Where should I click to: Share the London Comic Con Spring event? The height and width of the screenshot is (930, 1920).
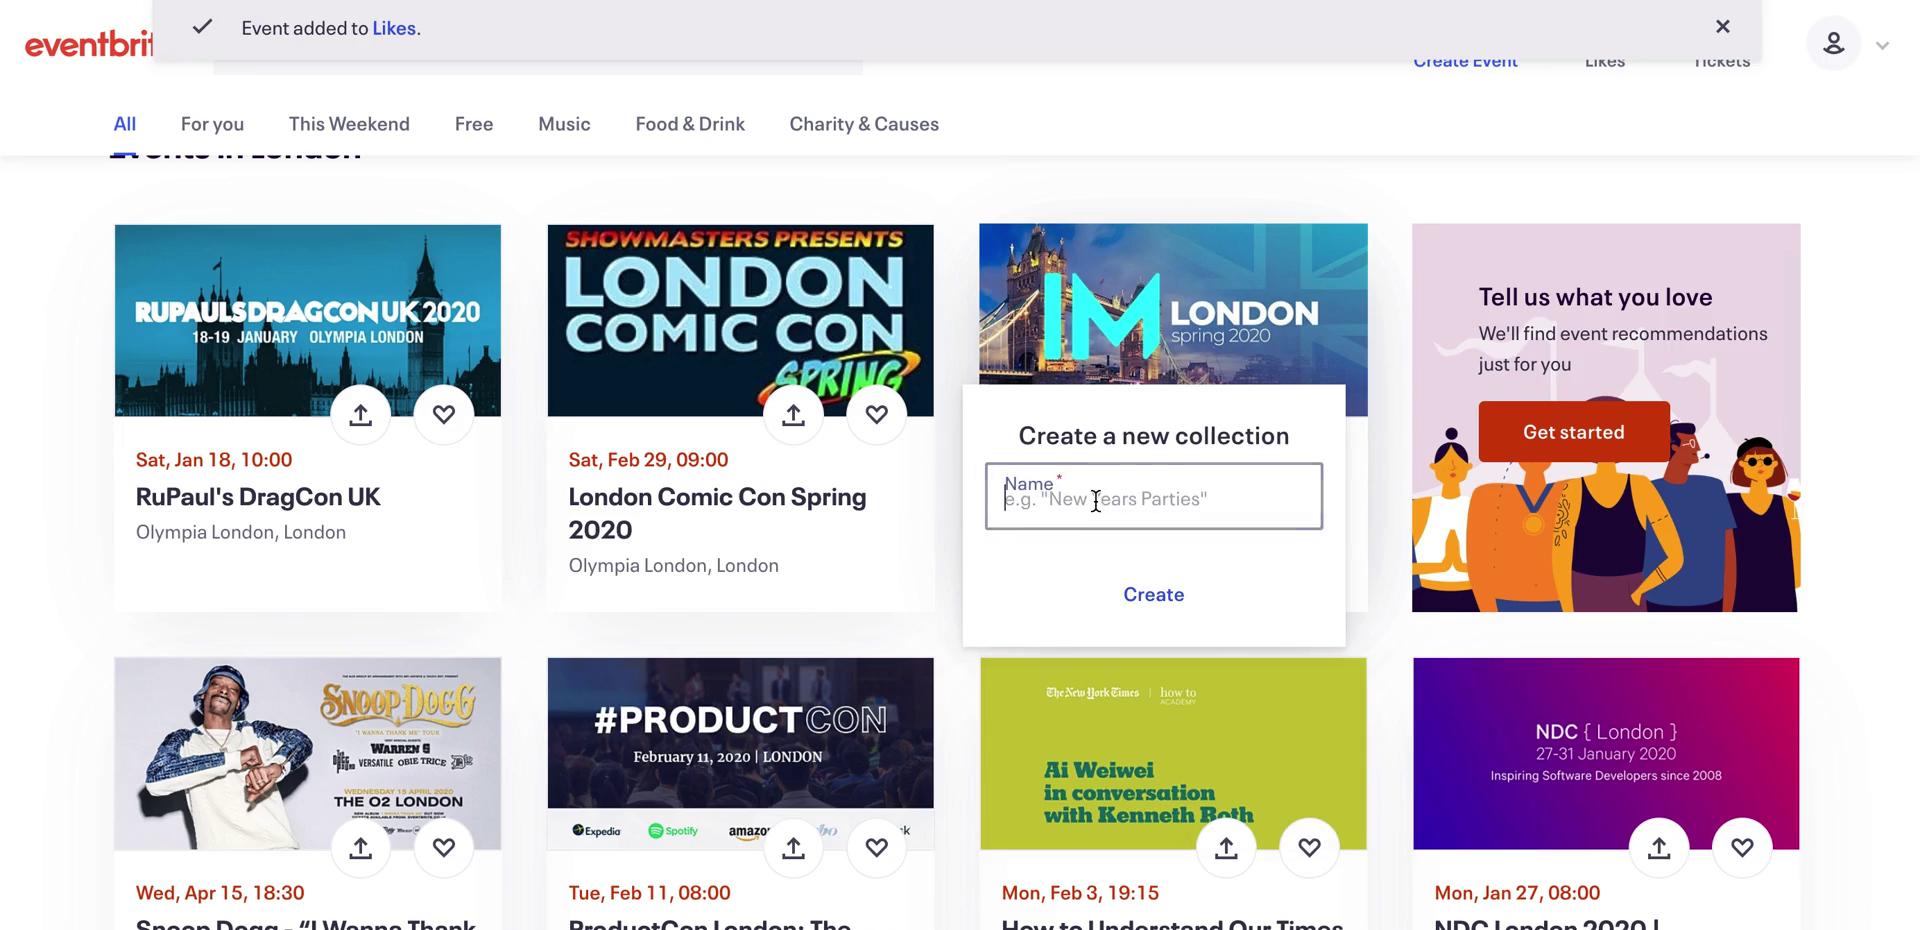(794, 415)
